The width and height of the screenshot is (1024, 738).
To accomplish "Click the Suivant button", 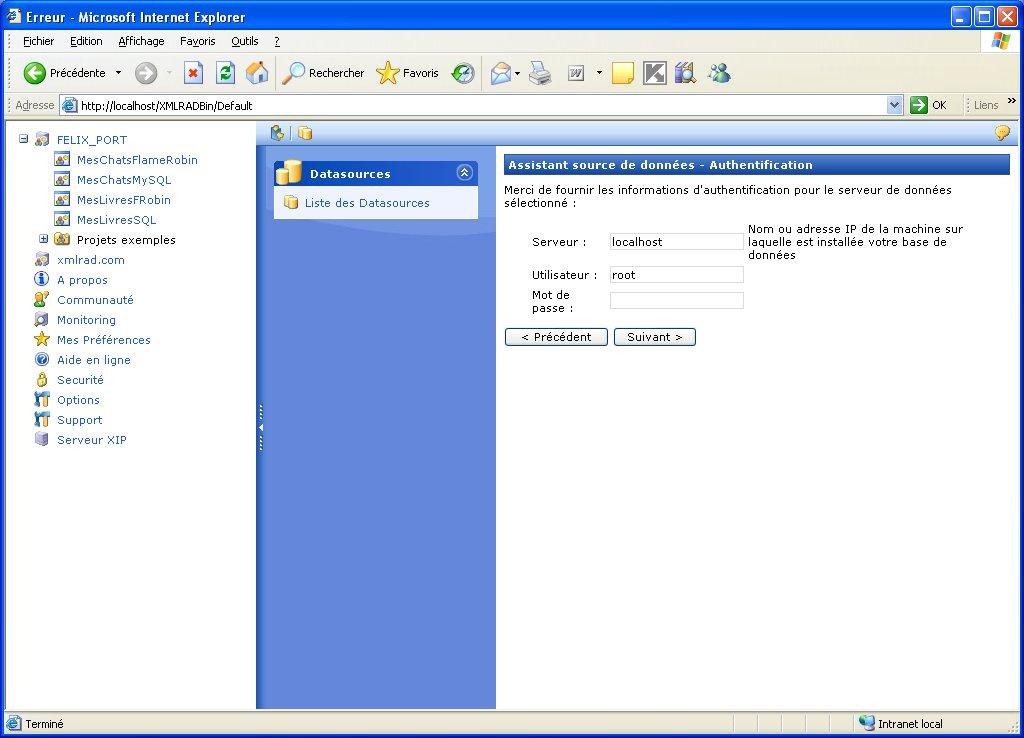I will coord(654,337).
